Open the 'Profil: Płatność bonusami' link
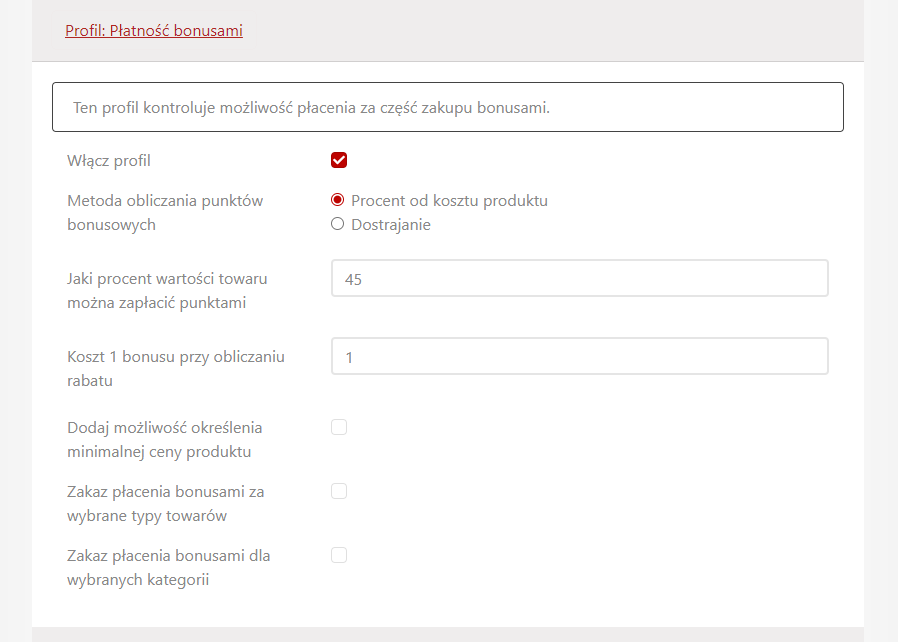The width and height of the screenshot is (898, 642). coord(154,31)
